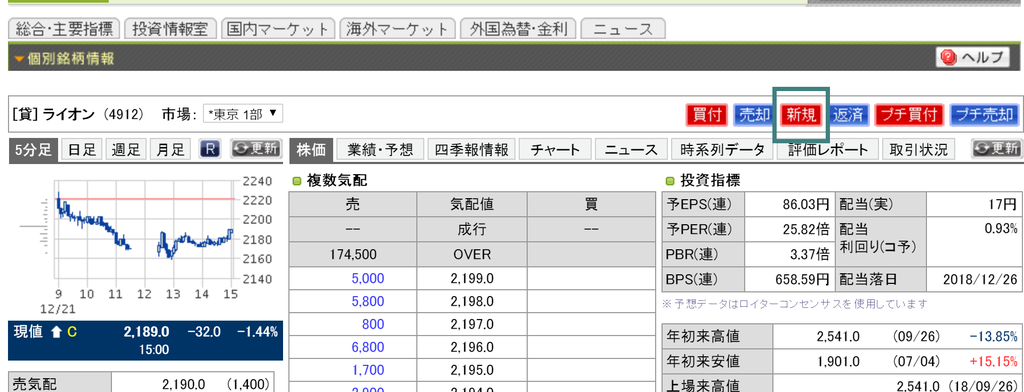
Task: Click the R chart icon
Action: (x=210, y=150)
